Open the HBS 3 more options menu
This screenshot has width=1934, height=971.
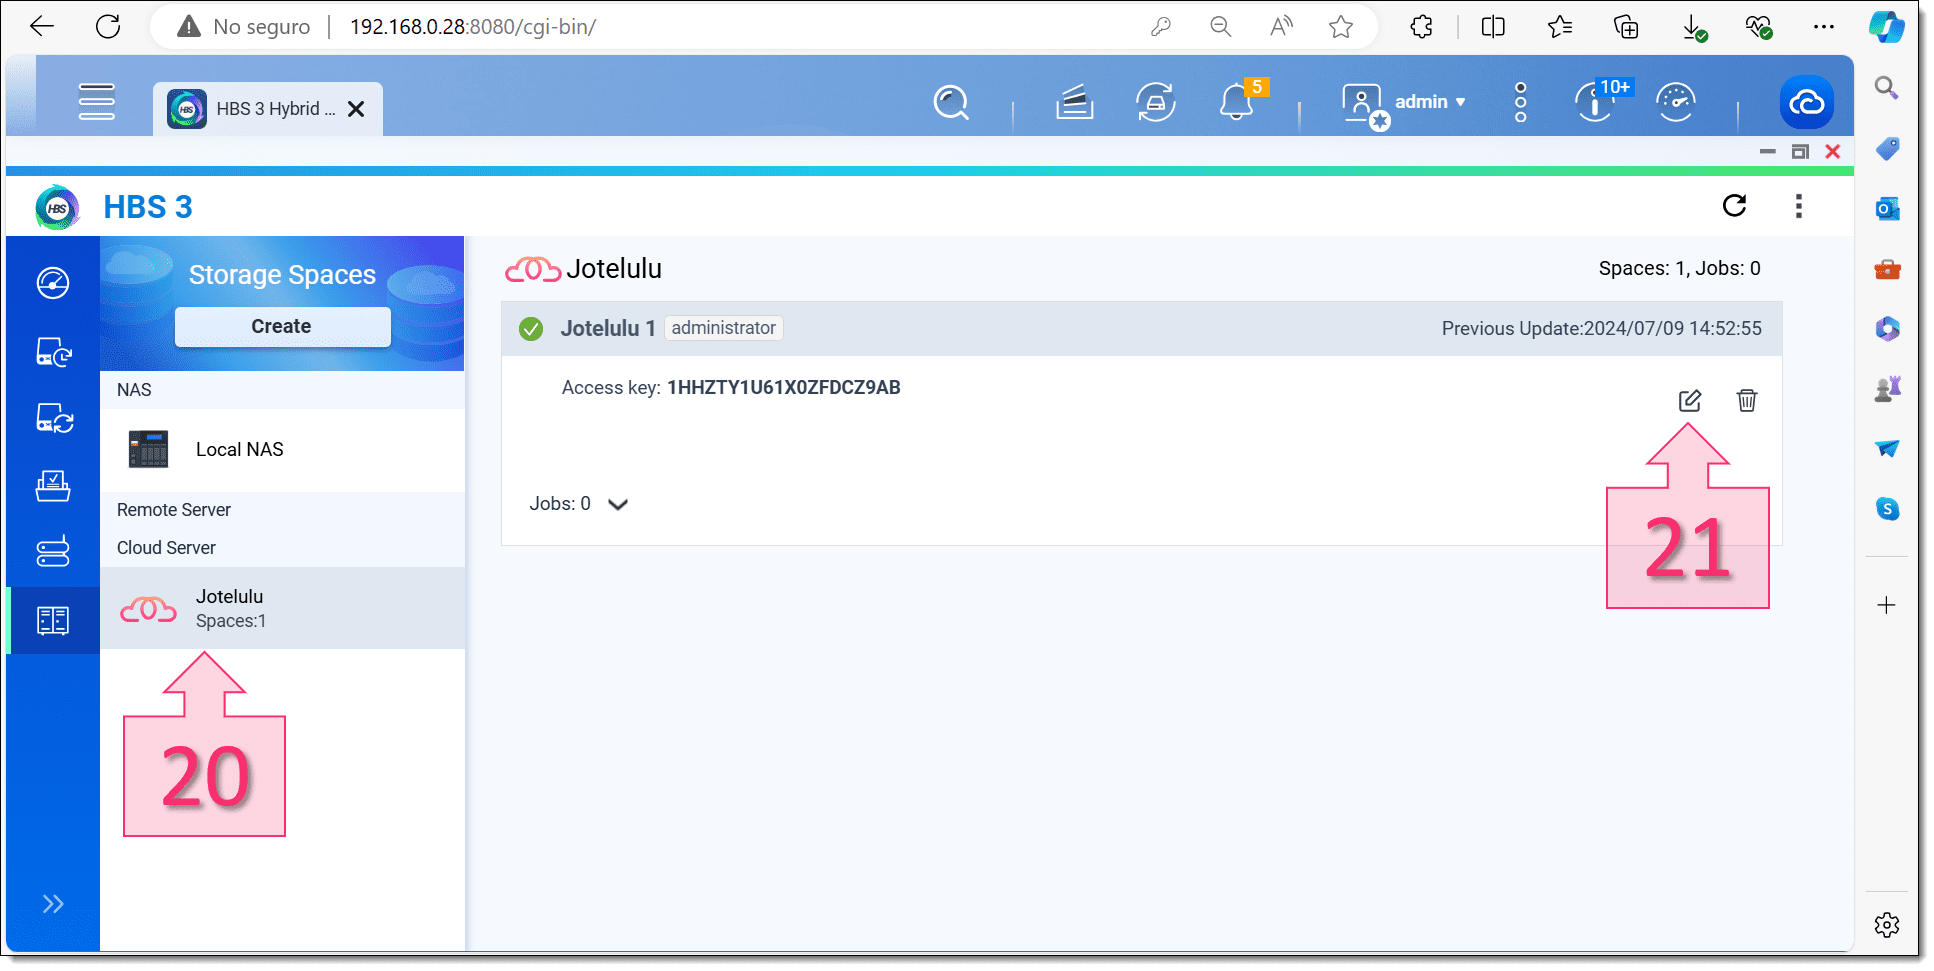[1798, 206]
